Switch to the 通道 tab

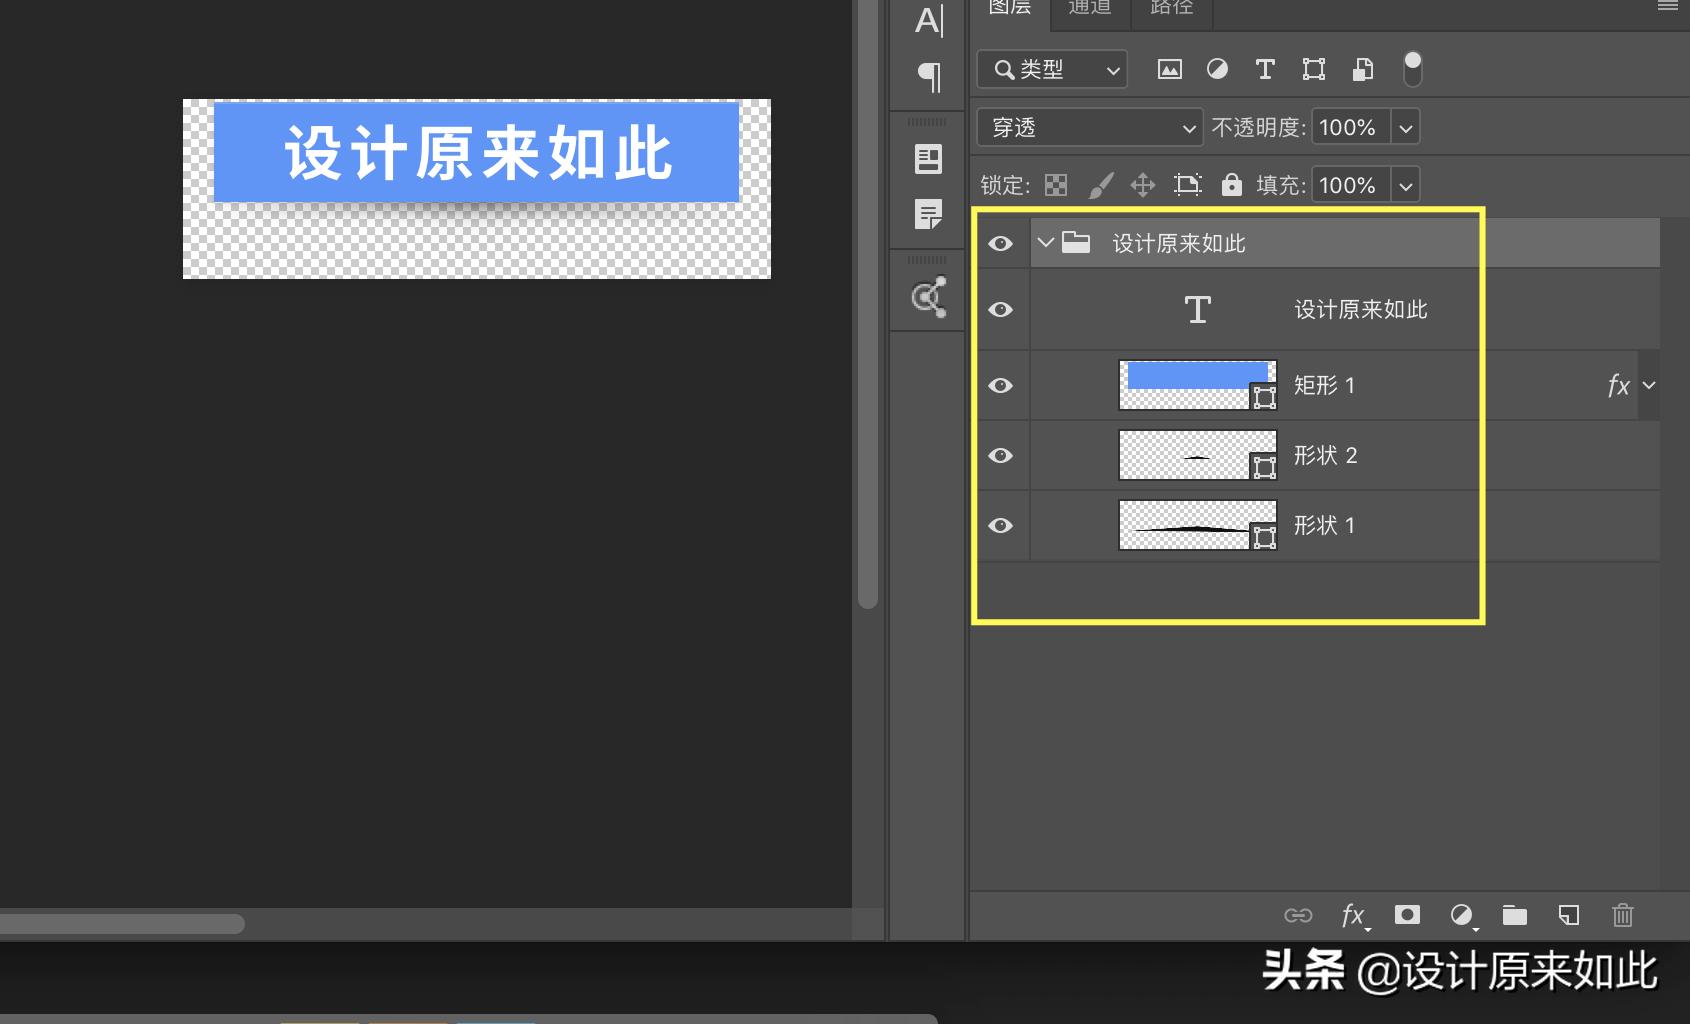pos(1089,8)
